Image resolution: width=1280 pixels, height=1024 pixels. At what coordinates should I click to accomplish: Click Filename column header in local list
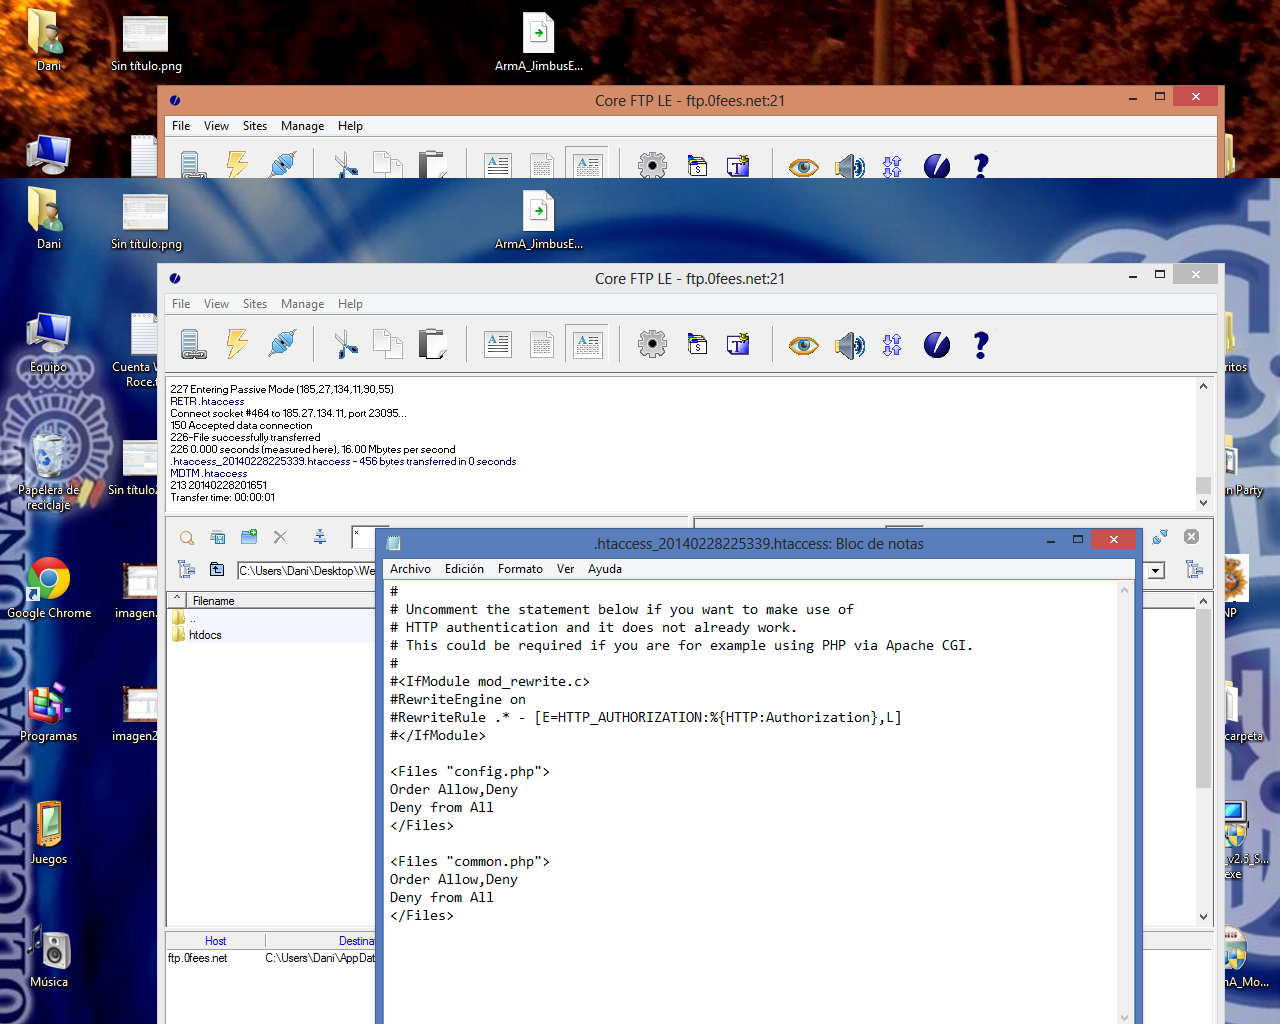tap(280, 600)
